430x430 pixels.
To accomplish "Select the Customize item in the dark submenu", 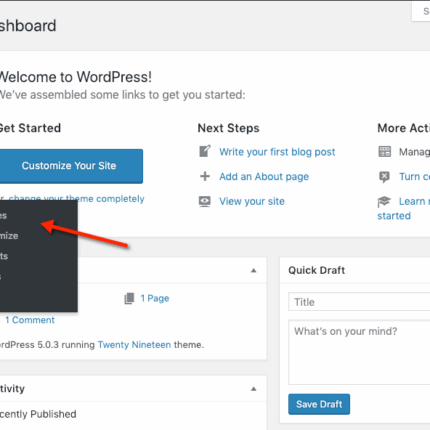I will point(9,236).
